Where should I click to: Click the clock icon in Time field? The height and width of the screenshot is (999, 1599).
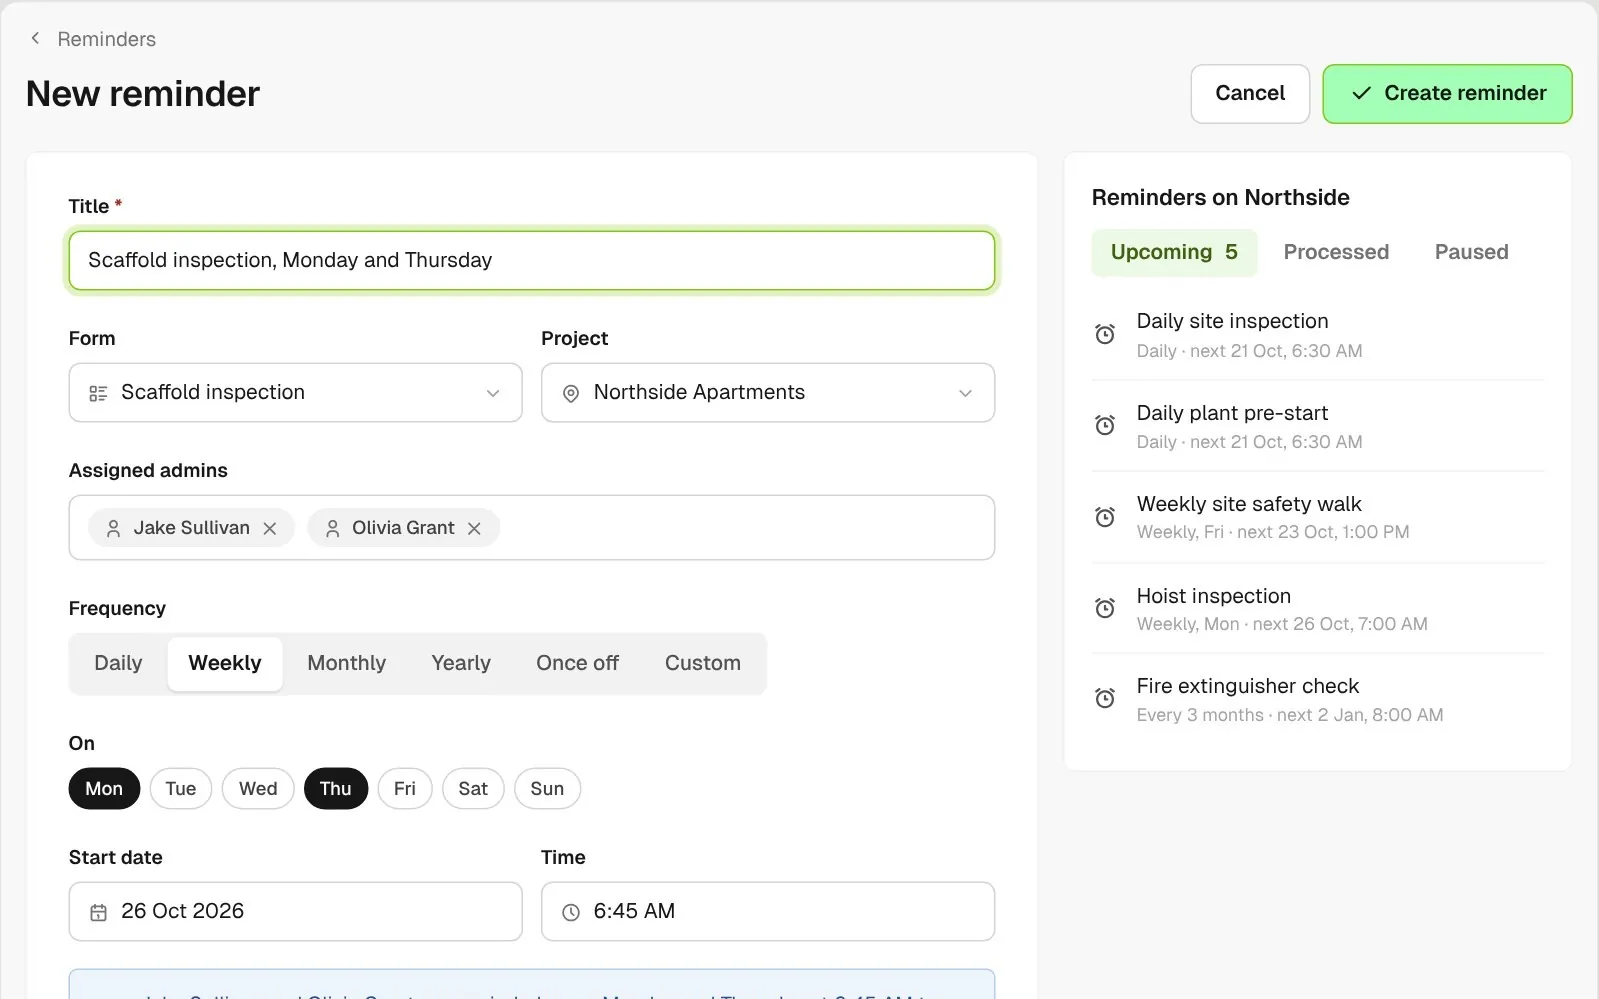click(571, 912)
